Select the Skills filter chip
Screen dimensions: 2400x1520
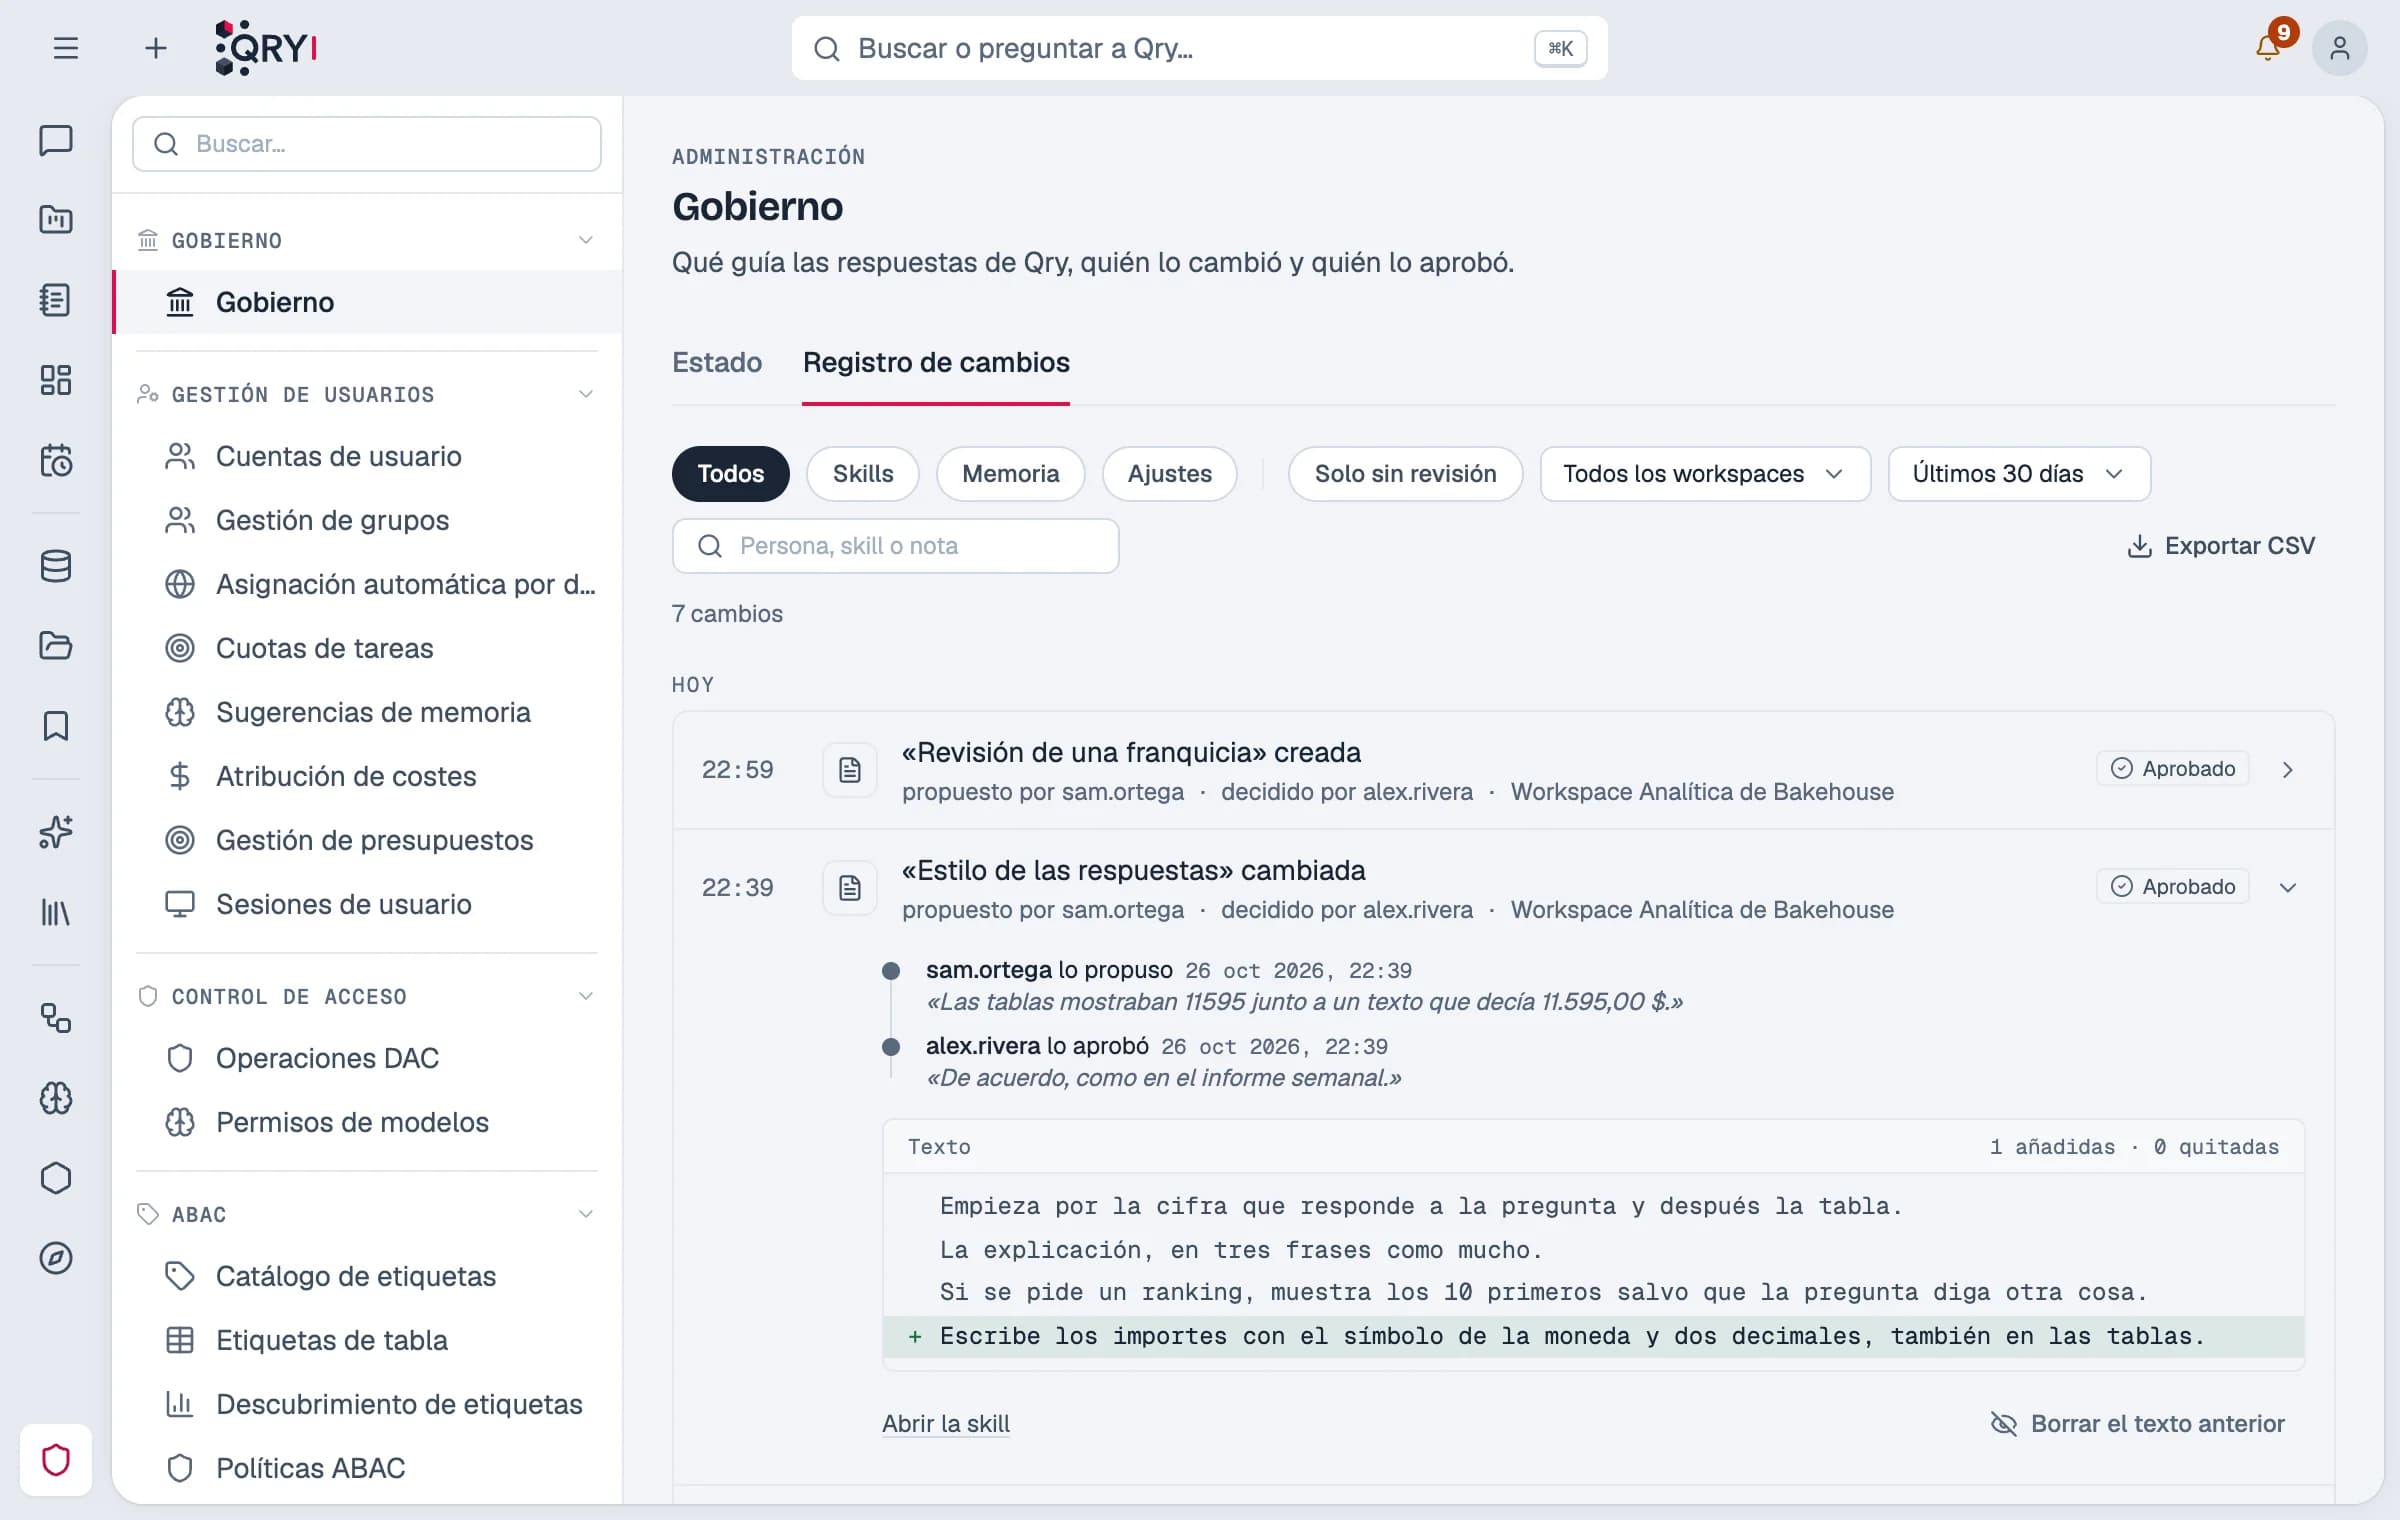pos(863,474)
